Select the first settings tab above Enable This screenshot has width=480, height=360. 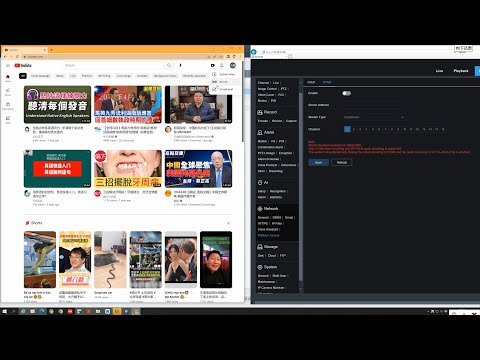(311, 82)
